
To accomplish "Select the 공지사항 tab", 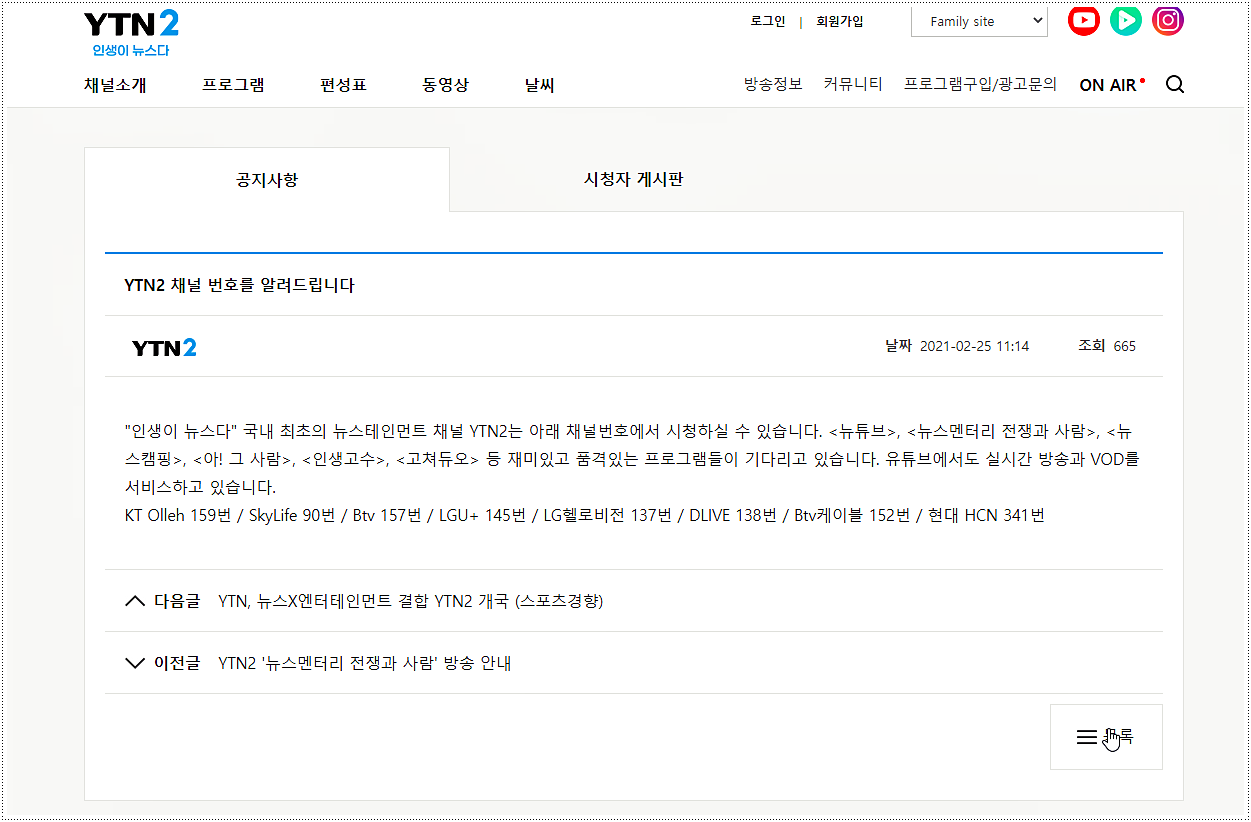I will [267, 180].
